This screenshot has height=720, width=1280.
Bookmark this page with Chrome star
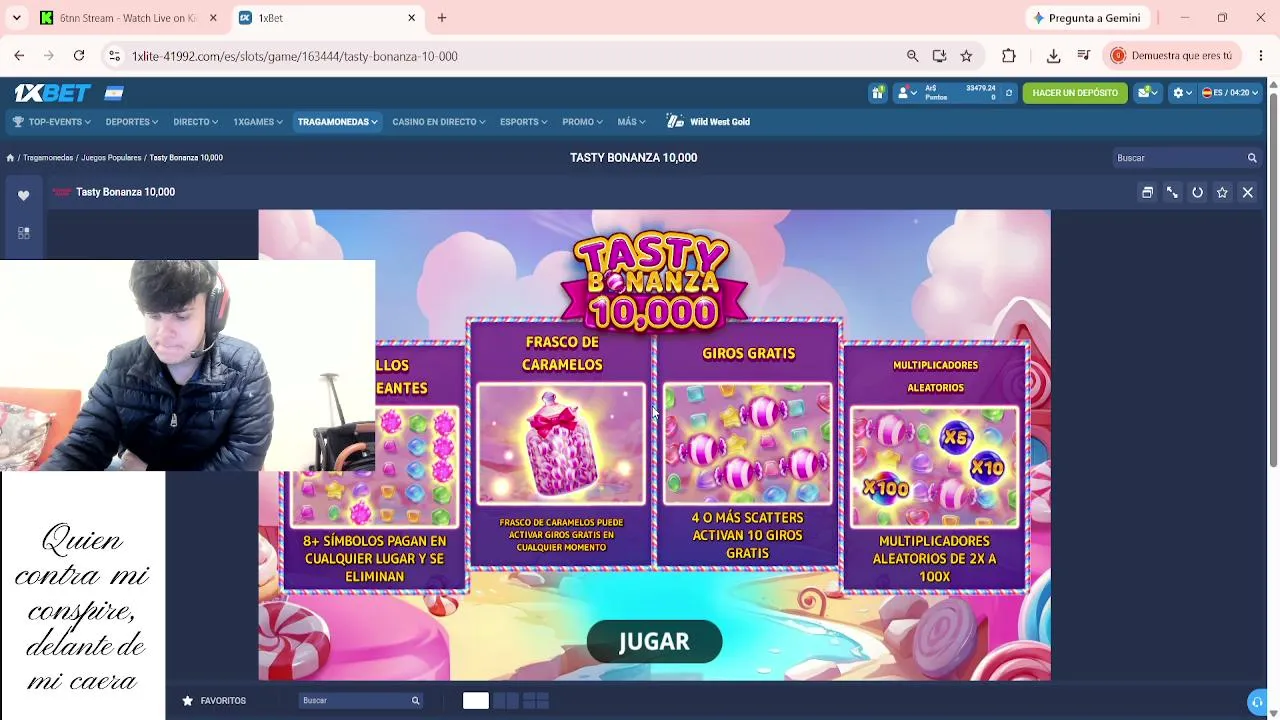966,56
